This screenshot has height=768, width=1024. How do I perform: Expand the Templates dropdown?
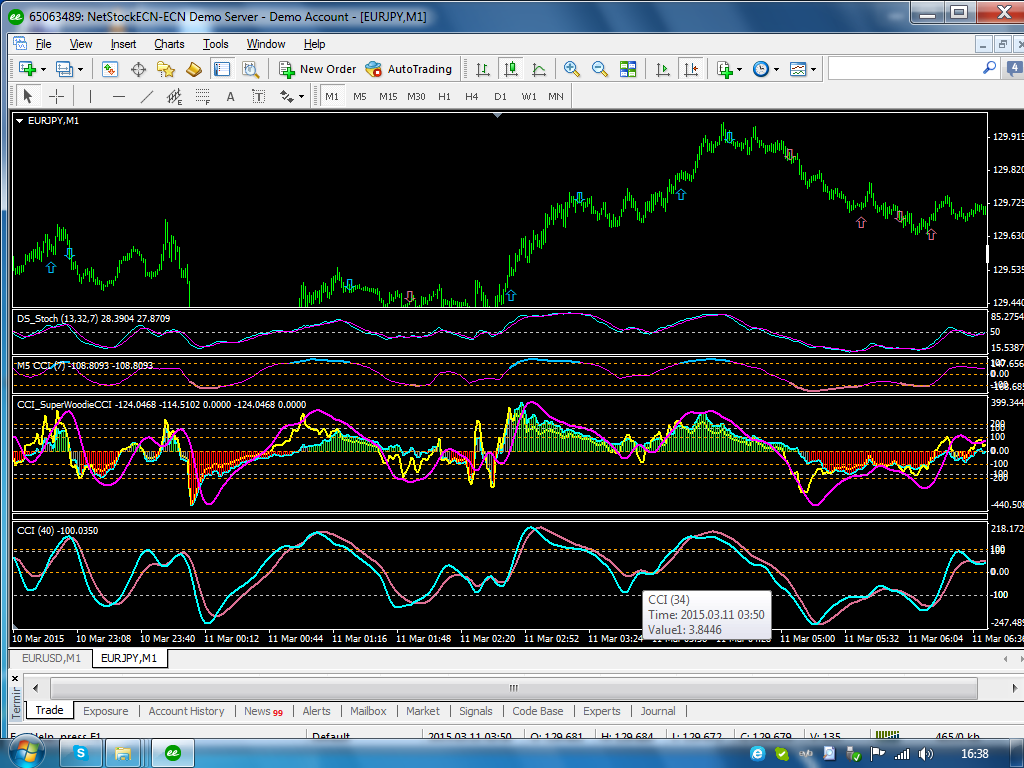tap(813, 69)
